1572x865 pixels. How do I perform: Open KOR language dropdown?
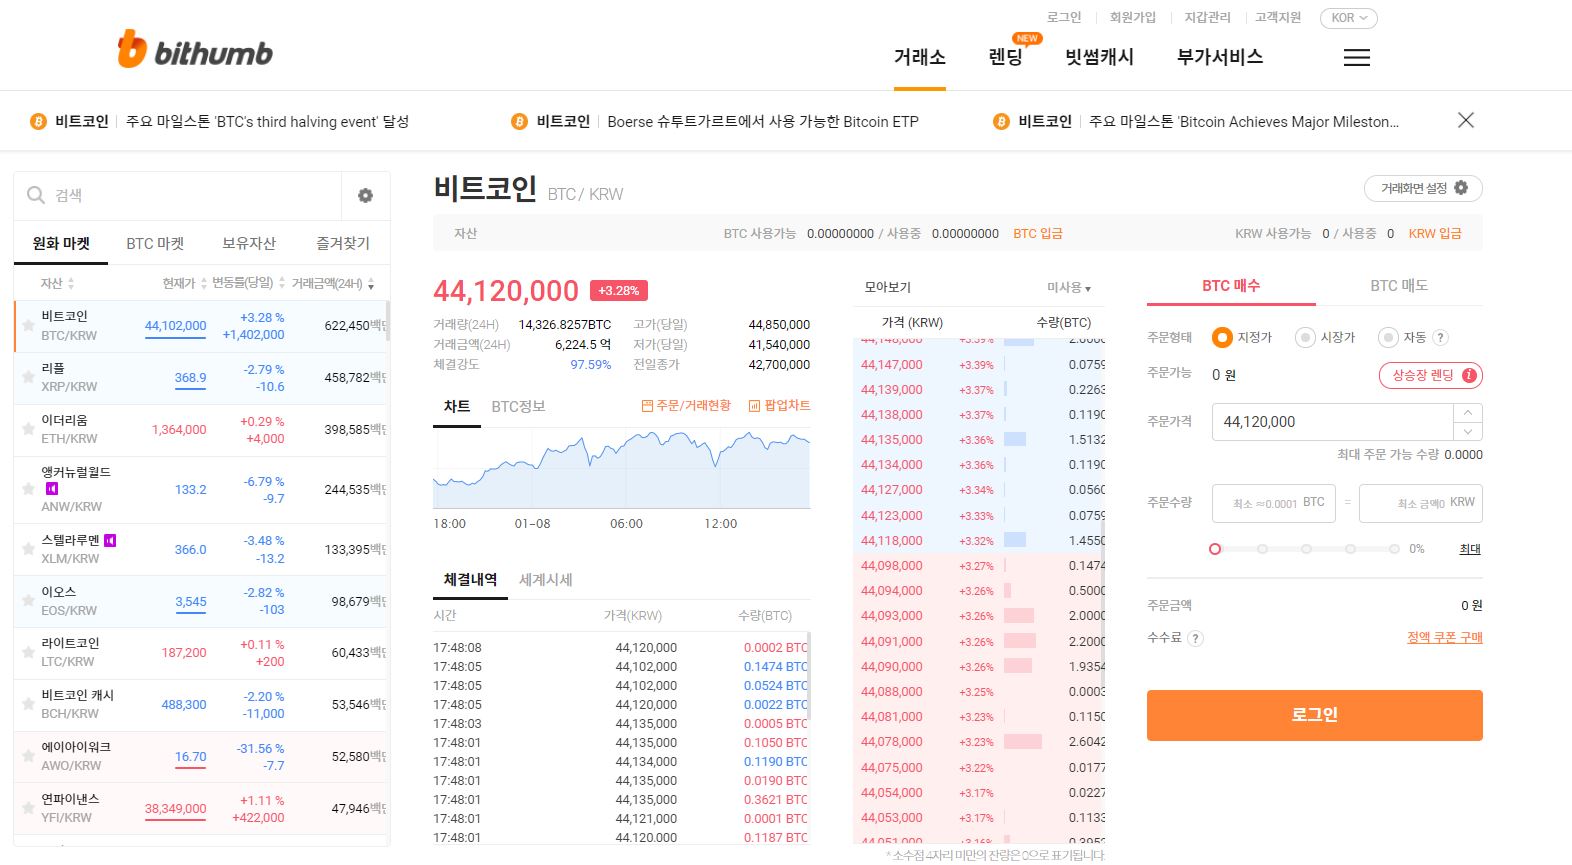pyautogui.click(x=1349, y=18)
